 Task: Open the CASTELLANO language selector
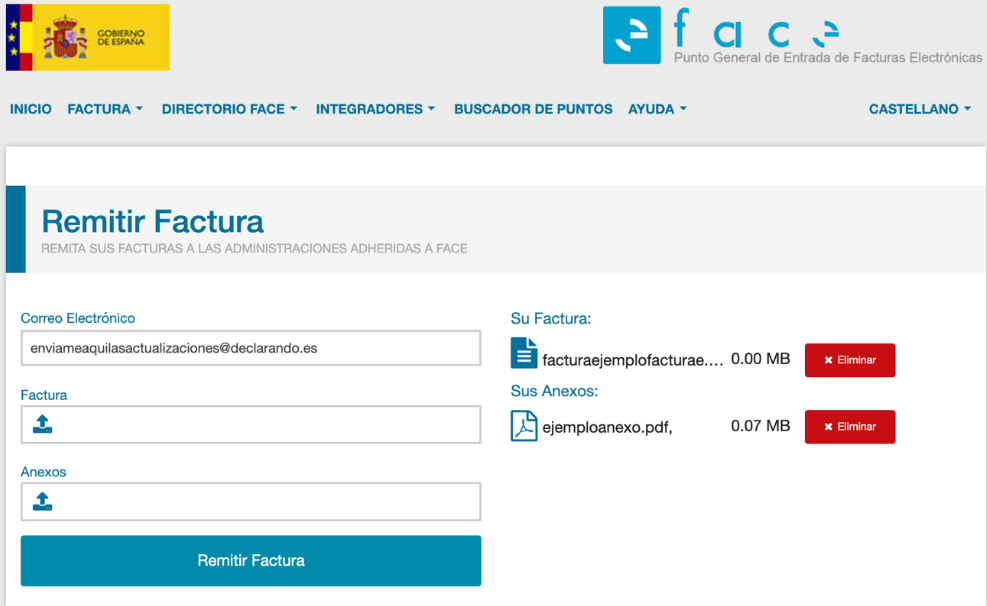[920, 109]
